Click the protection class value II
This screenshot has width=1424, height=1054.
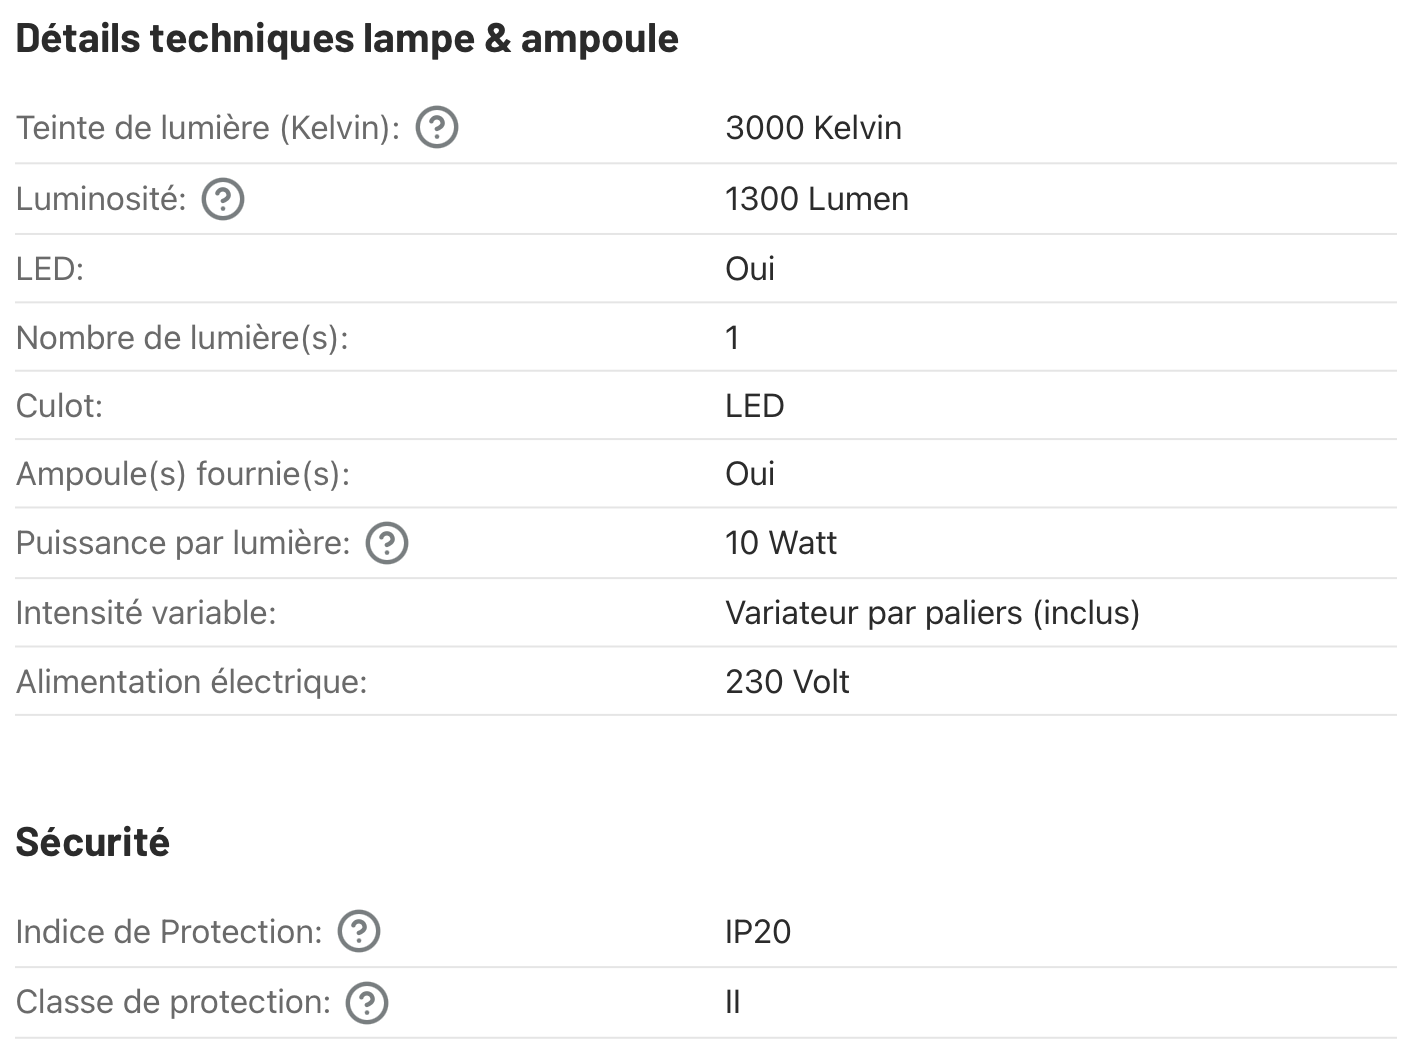click(733, 1002)
